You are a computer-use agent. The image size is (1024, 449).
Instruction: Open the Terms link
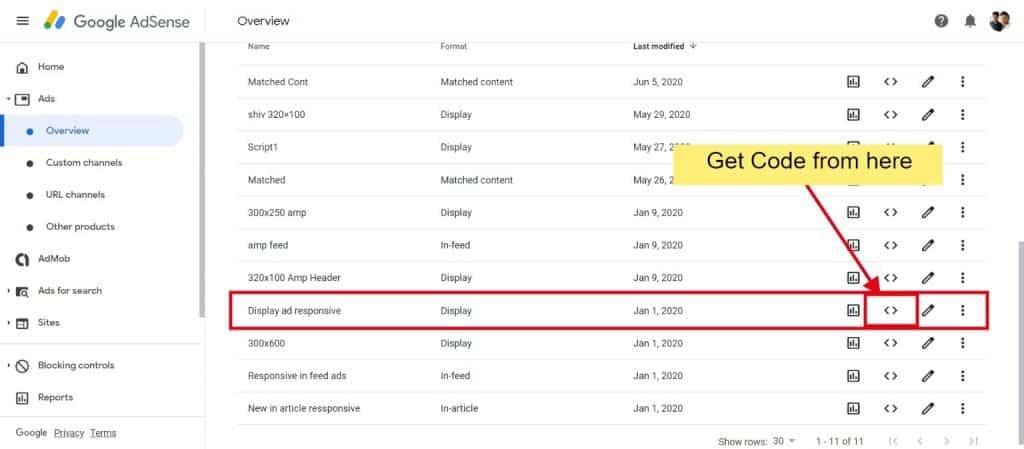coord(103,433)
